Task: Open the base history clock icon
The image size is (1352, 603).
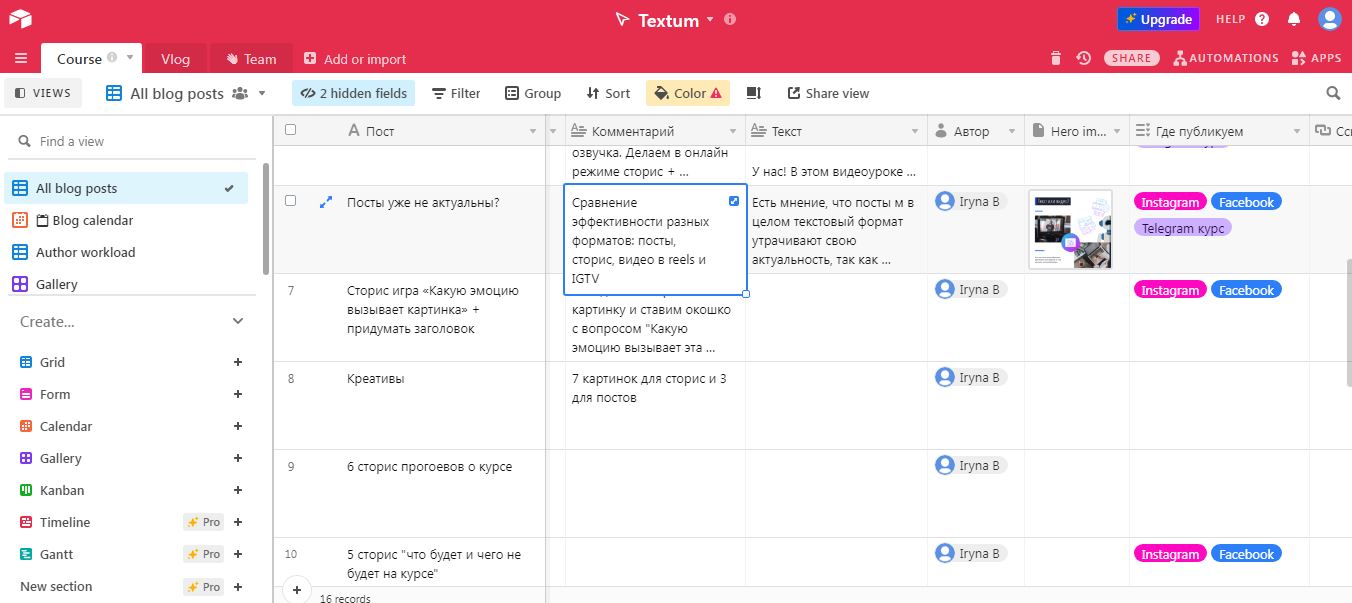Action: point(1083,58)
